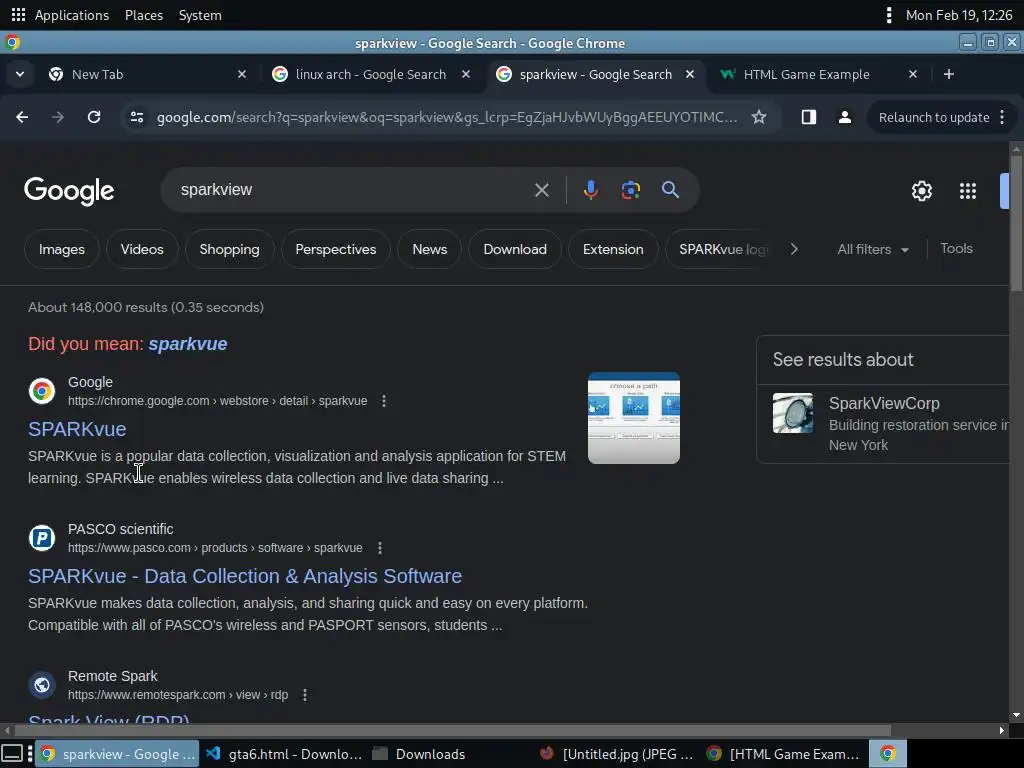1024x768 pixels.
Task: Click the PASCO scientific site favicon
Action: pos(42,537)
